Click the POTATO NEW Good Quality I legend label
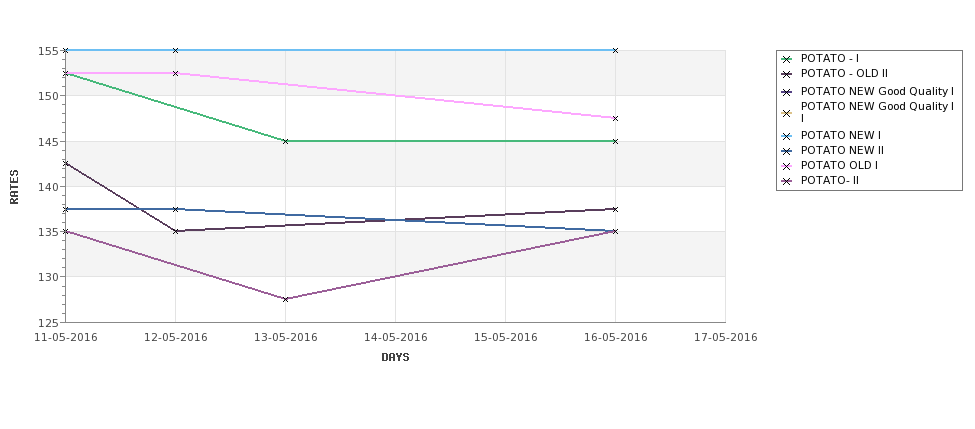This screenshot has width=975, height=429. [877, 91]
